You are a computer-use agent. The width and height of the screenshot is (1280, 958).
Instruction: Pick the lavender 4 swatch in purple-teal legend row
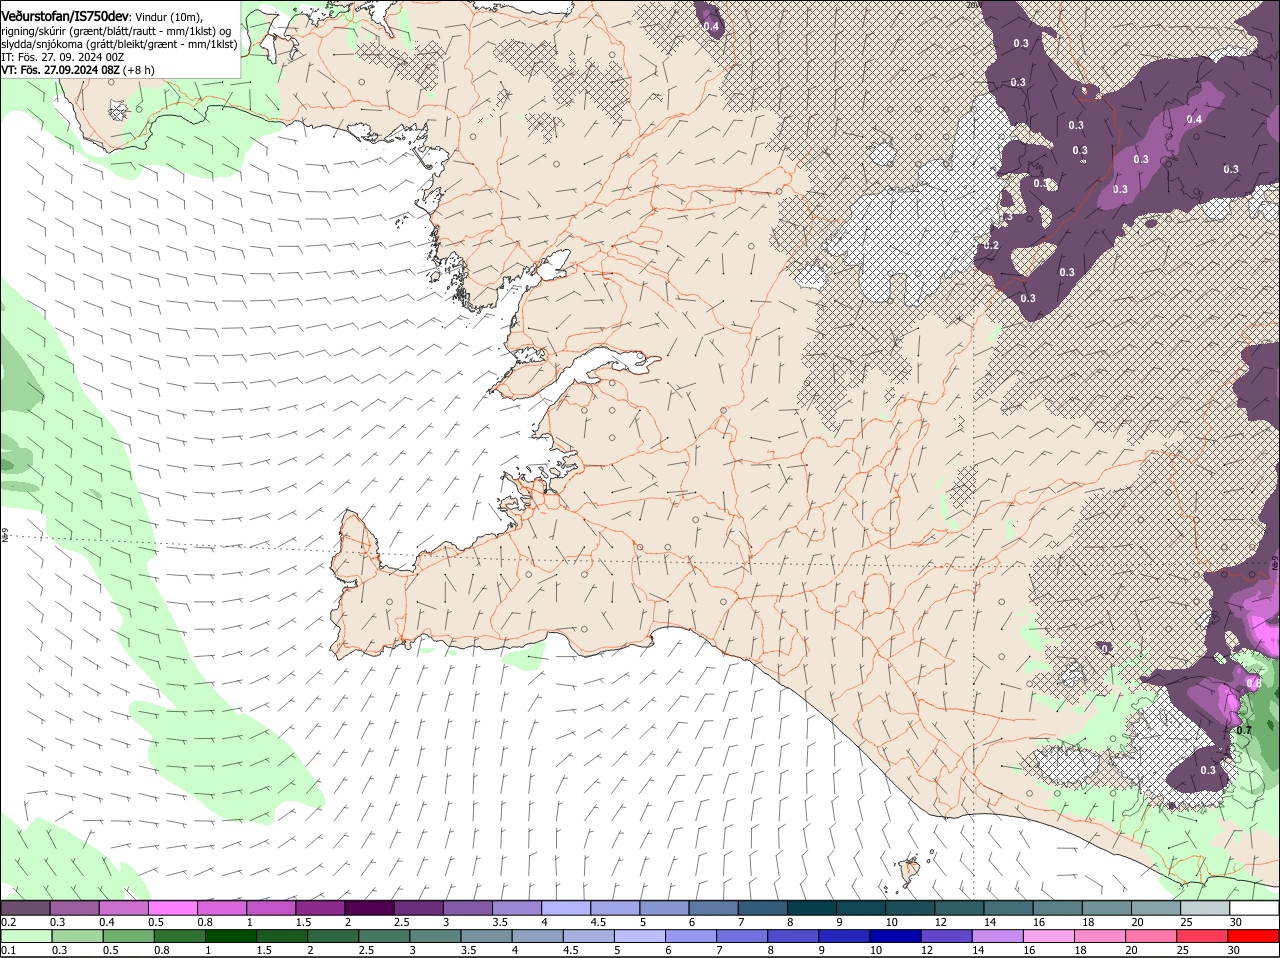tap(565, 907)
